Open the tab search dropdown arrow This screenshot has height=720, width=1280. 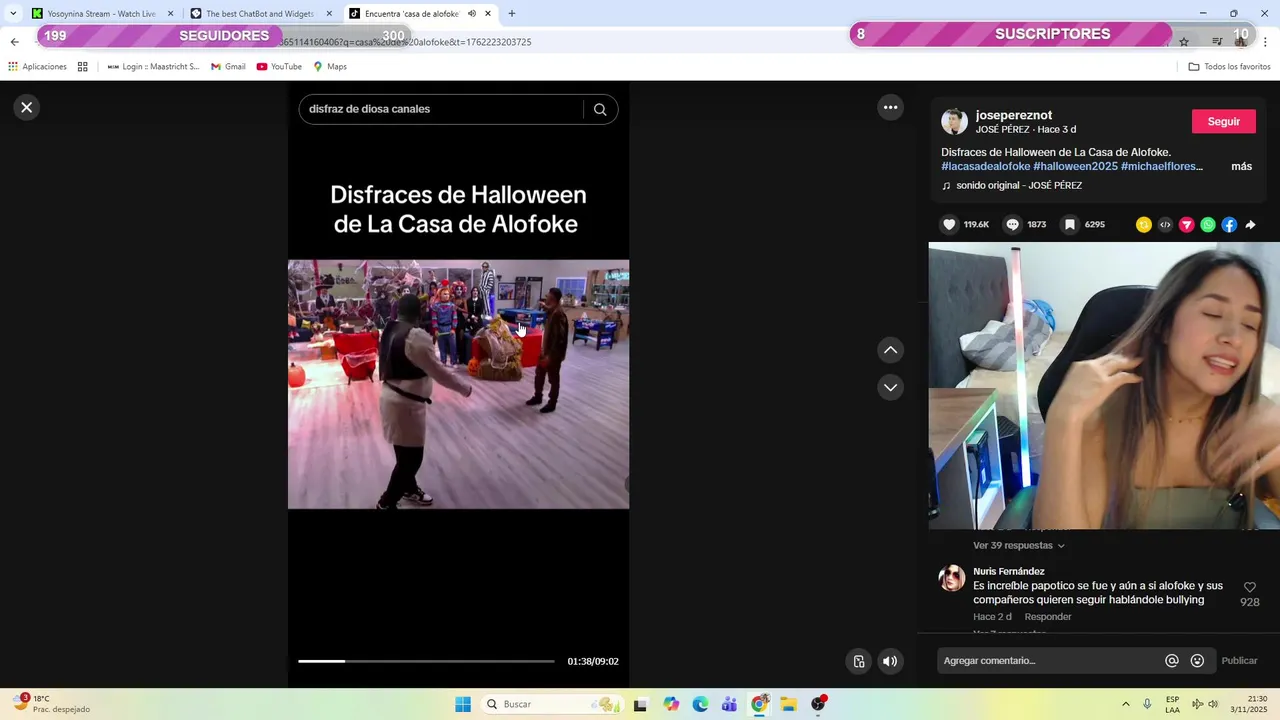click(x=13, y=14)
